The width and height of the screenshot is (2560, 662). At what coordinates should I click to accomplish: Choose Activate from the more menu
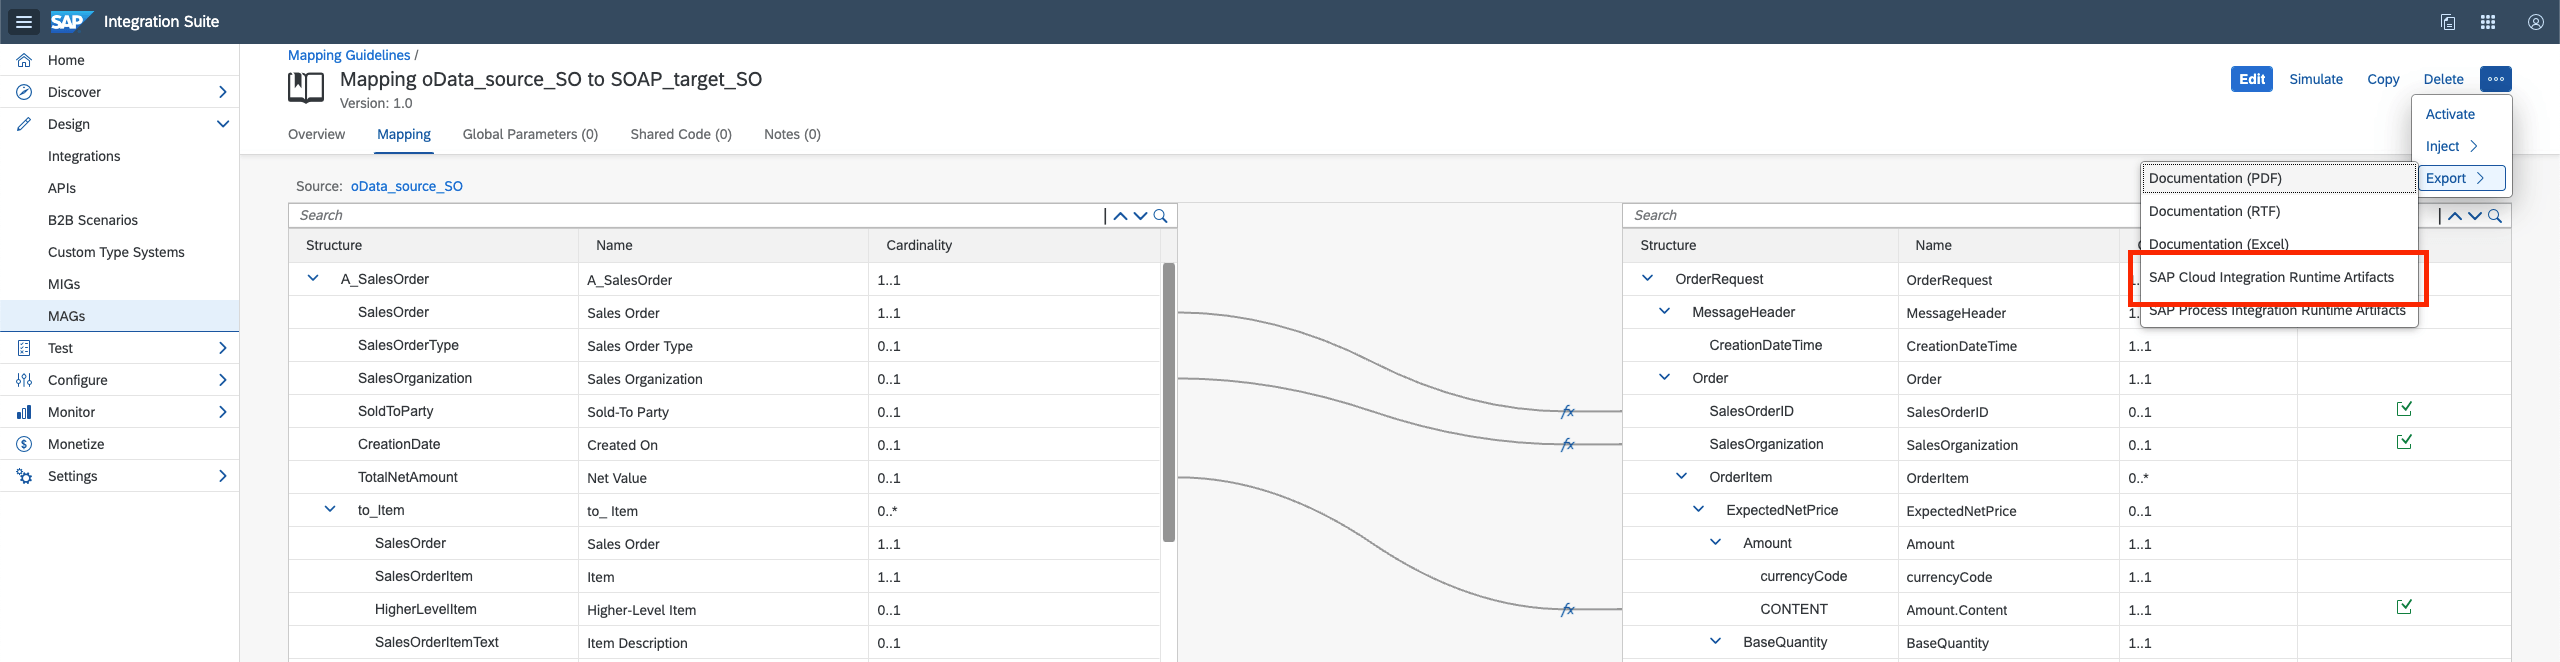click(2450, 114)
